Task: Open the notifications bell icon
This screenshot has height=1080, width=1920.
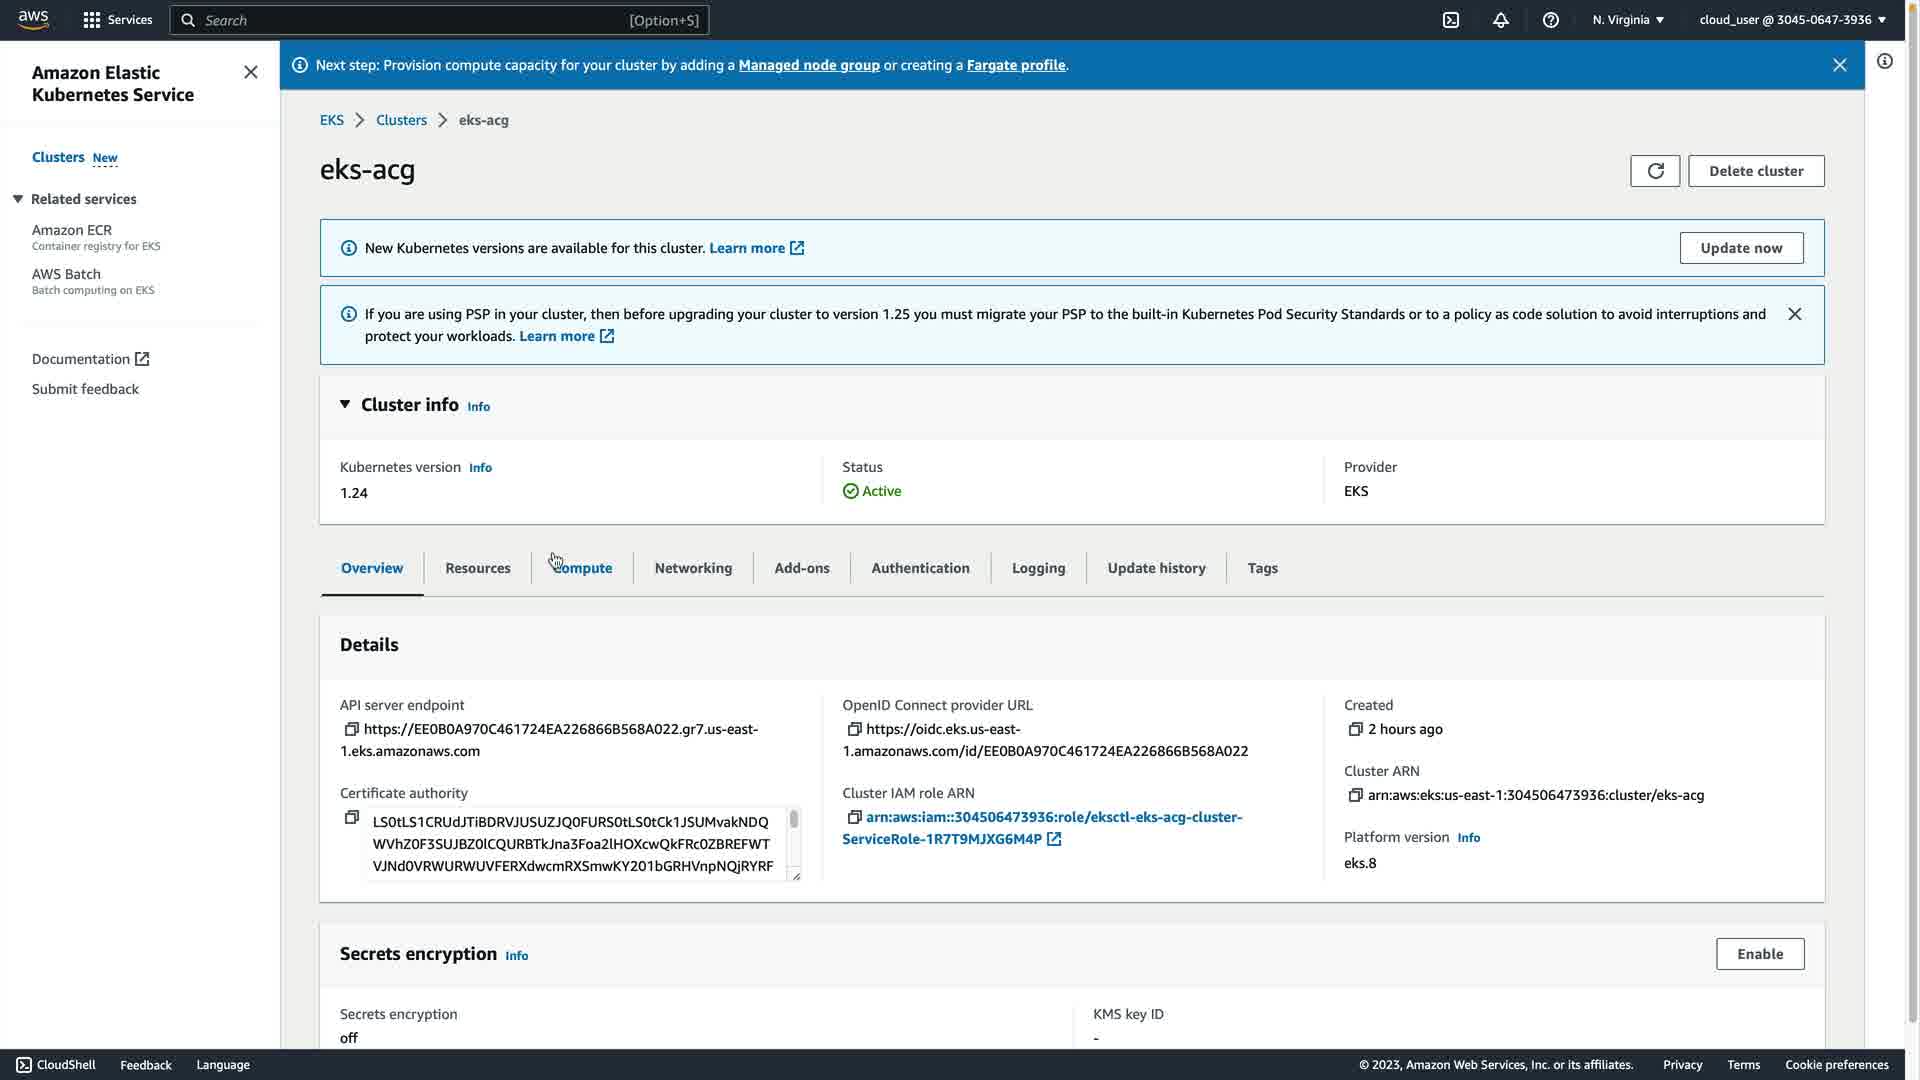Action: (1501, 20)
